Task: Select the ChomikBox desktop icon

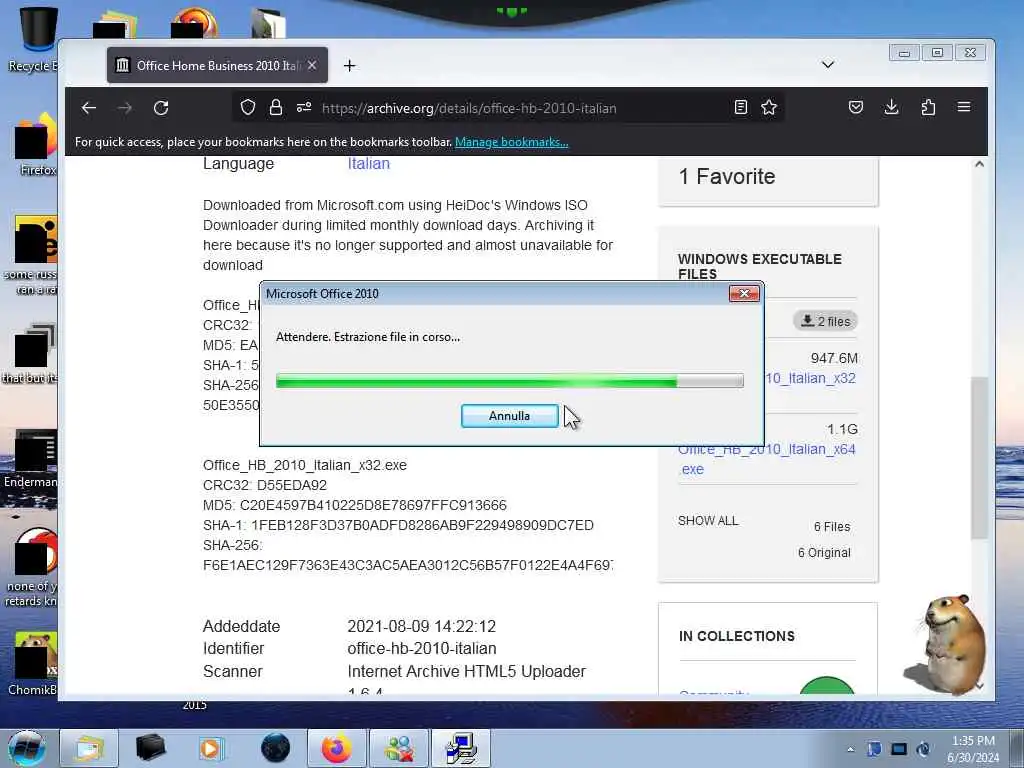Action: (33, 663)
